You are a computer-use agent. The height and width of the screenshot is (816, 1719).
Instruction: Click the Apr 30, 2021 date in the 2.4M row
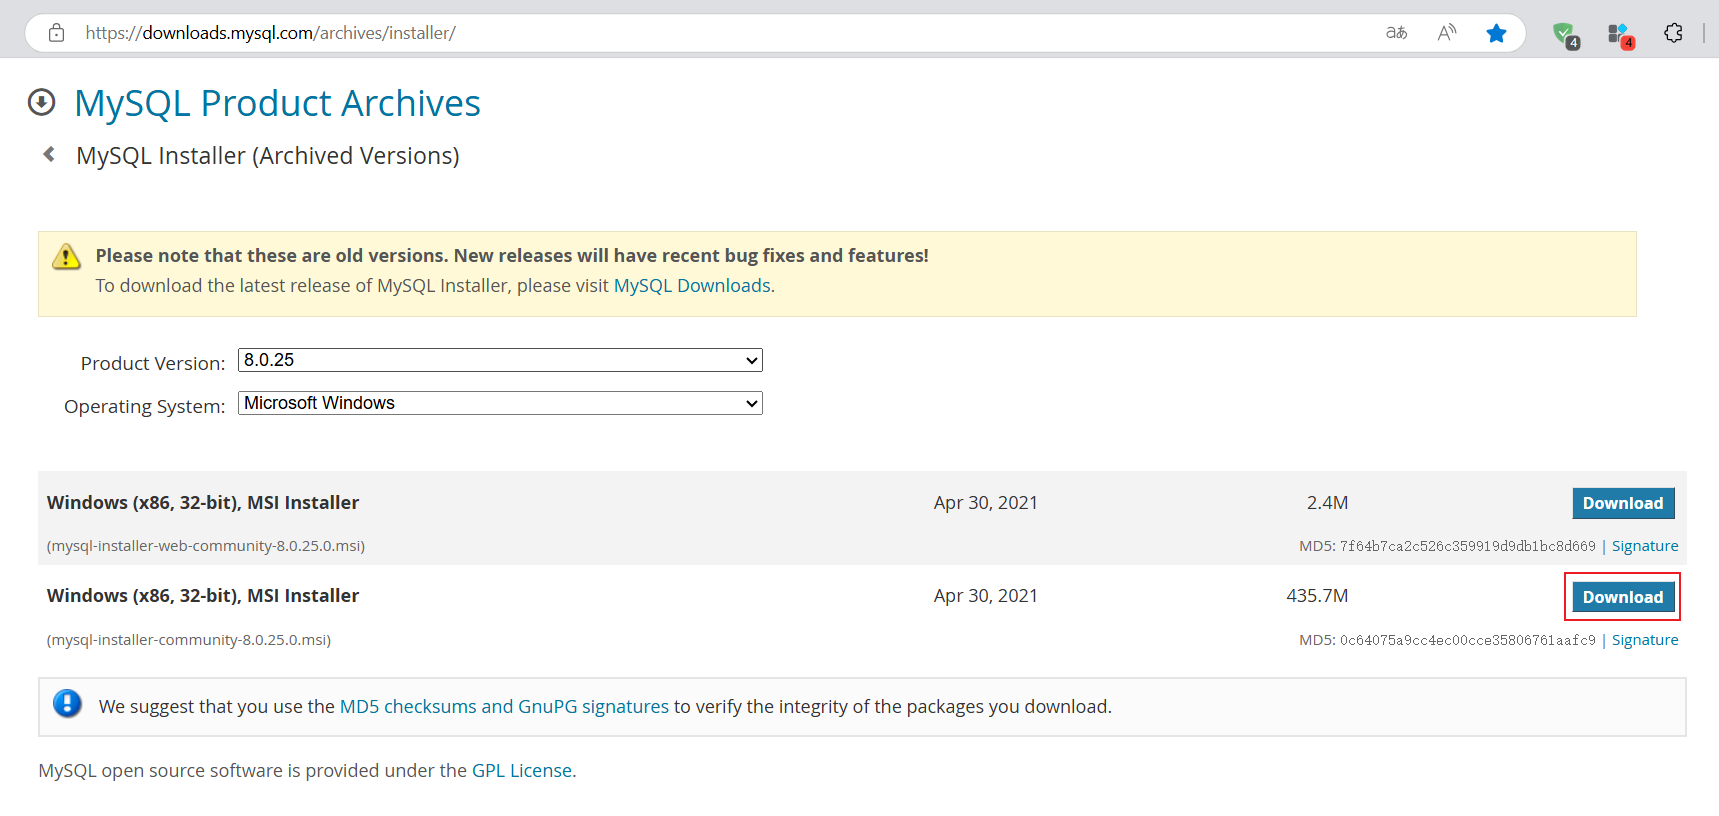point(986,503)
